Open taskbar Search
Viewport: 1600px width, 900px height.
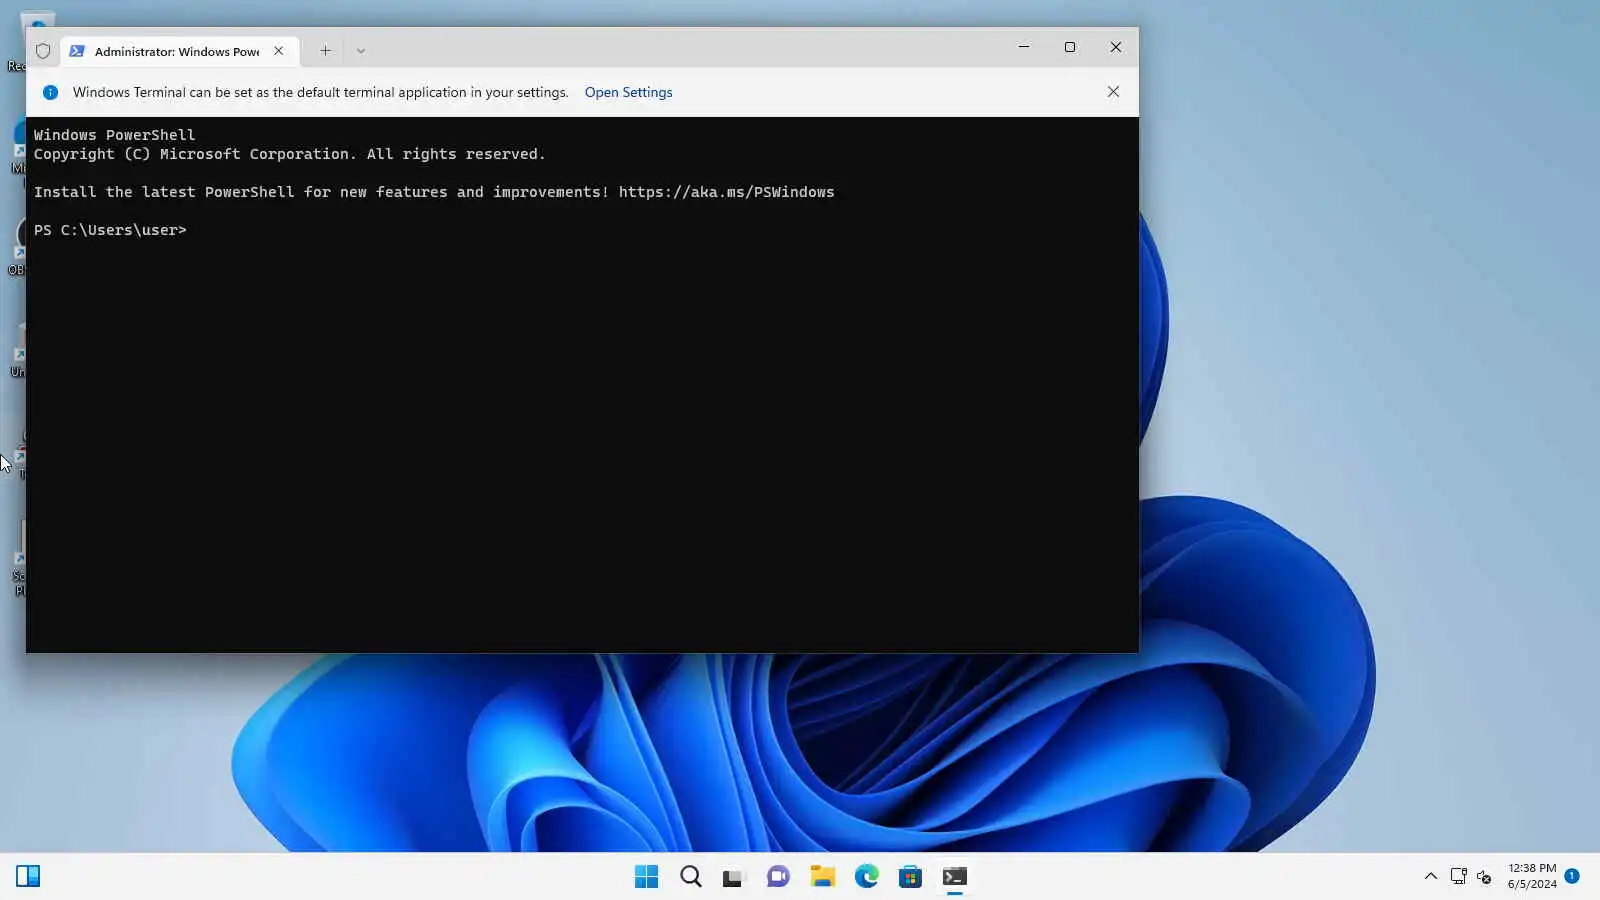(691, 877)
